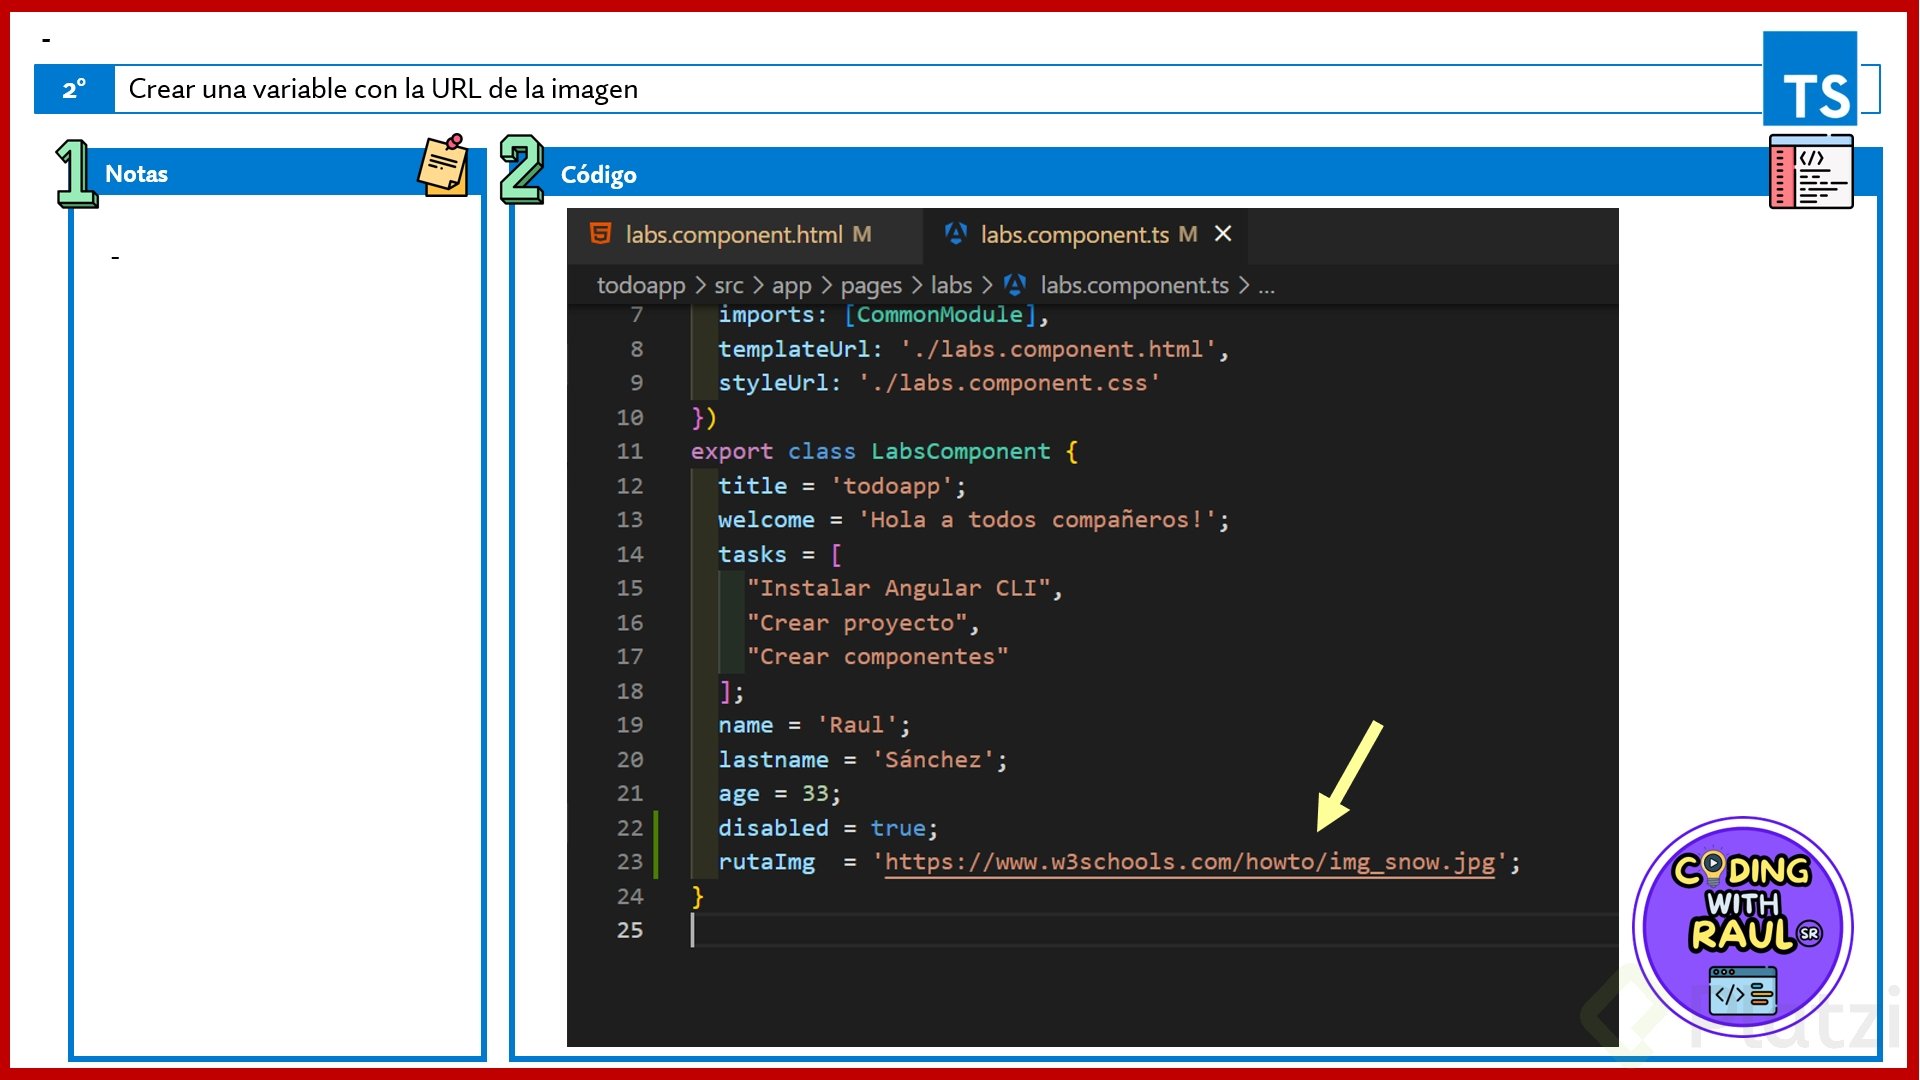The height and width of the screenshot is (1080, 1920).
Task: Click the TypeScript TS logo icon
Action: click(x=1809, y=79)
